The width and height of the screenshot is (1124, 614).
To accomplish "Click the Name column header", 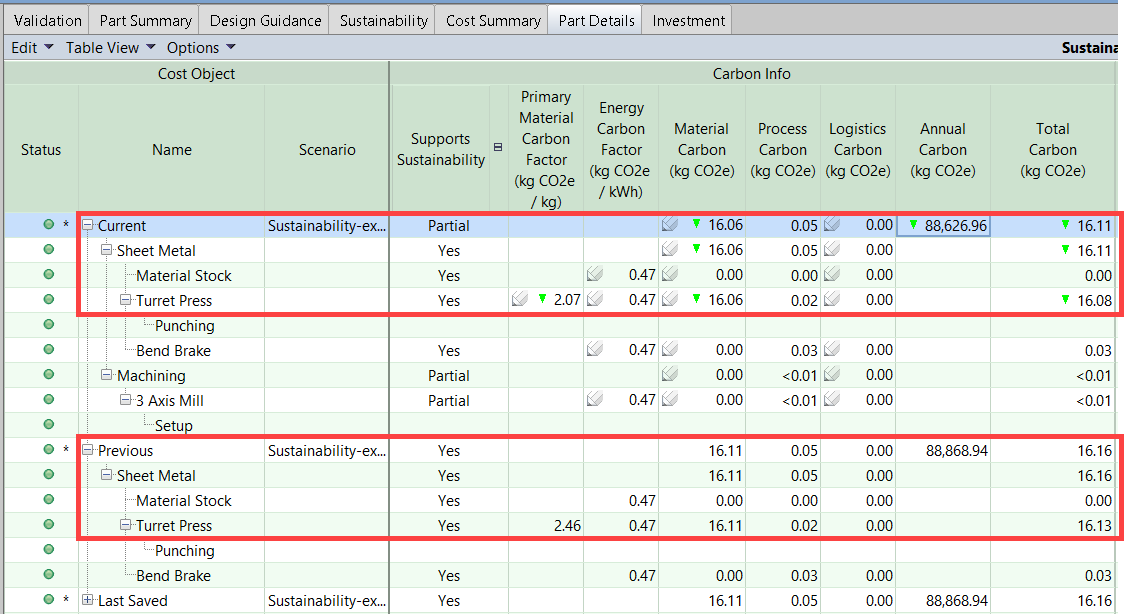I will (x=171, y=149).
